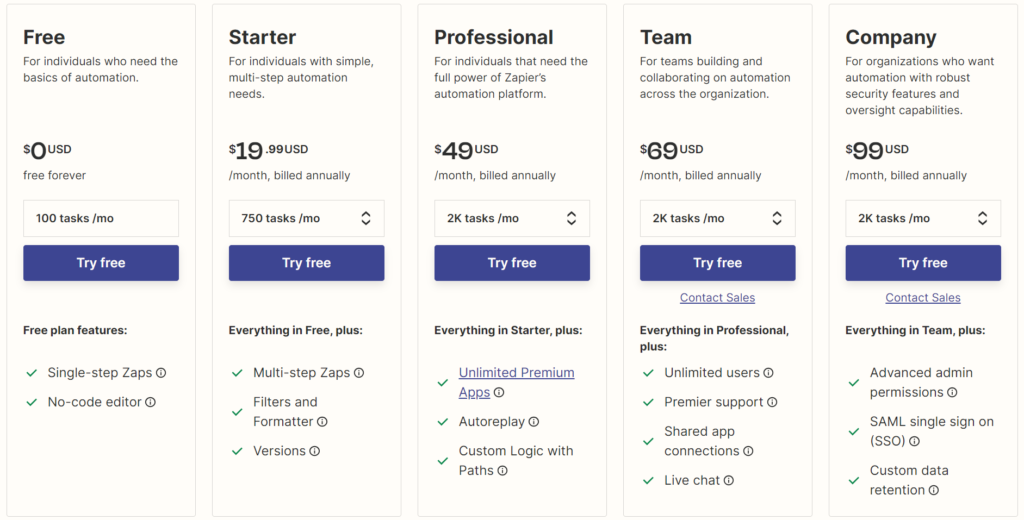The width and height of the screenshot is (1024, 520).
Task: Show info for Custom data retention
Action: tap(934, 491)
